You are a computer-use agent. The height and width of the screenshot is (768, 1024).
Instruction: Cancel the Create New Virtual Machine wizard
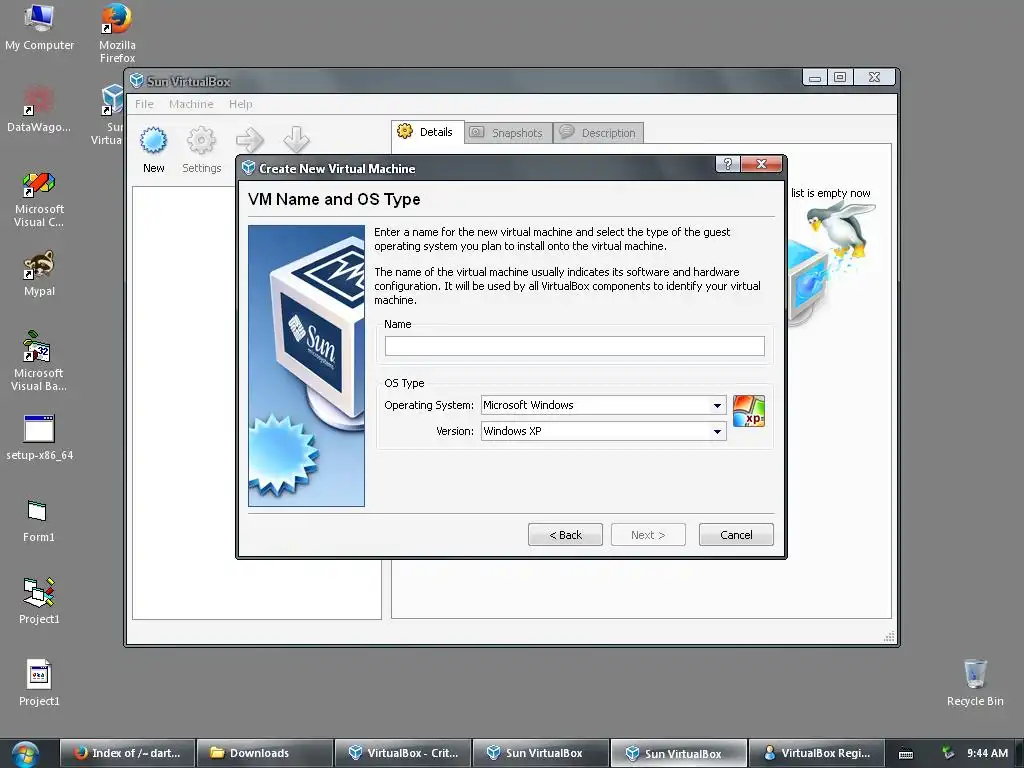coord(736,535)
